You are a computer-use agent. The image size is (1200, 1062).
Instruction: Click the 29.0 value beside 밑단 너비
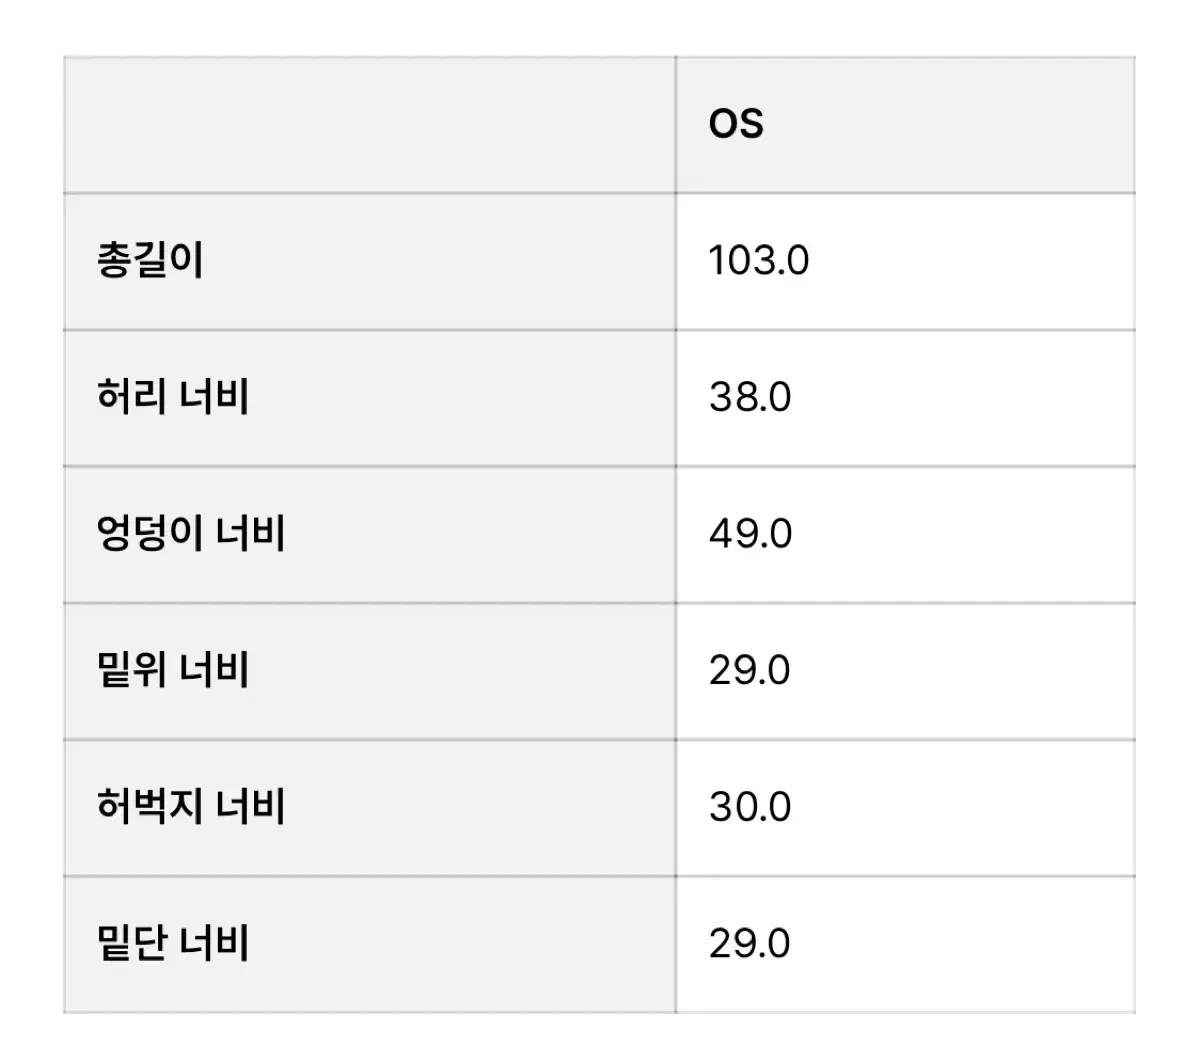pyautogui.click(x=750, y=944)
